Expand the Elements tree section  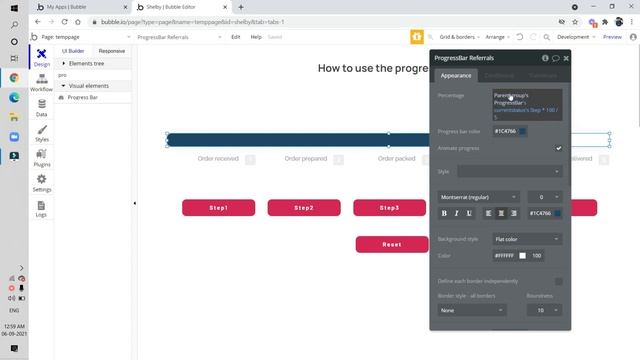point(93,64)
